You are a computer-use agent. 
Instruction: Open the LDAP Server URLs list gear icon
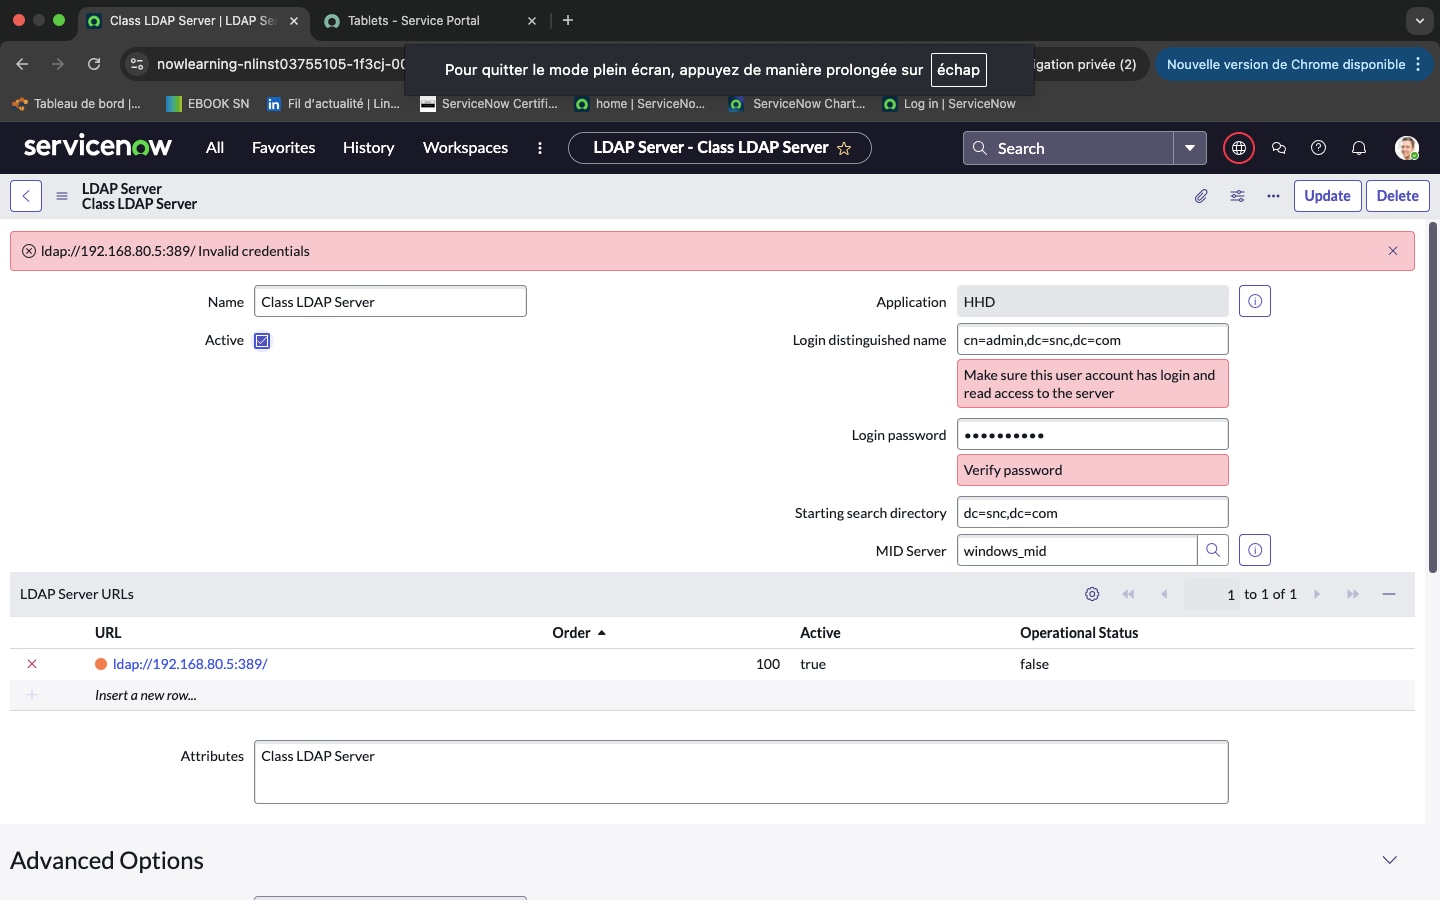tap(1092, 594)
